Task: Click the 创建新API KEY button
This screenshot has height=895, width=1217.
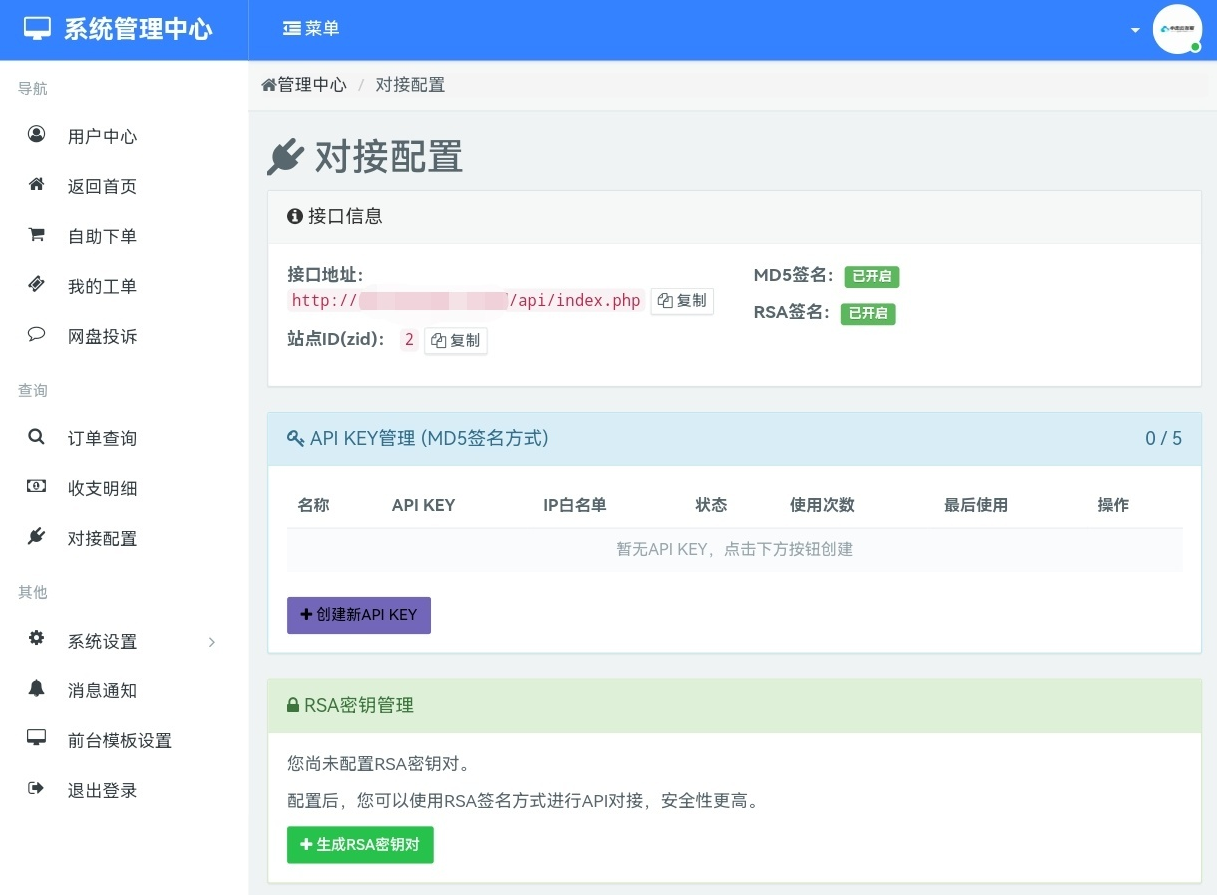Action: click(x=359, y=615)
